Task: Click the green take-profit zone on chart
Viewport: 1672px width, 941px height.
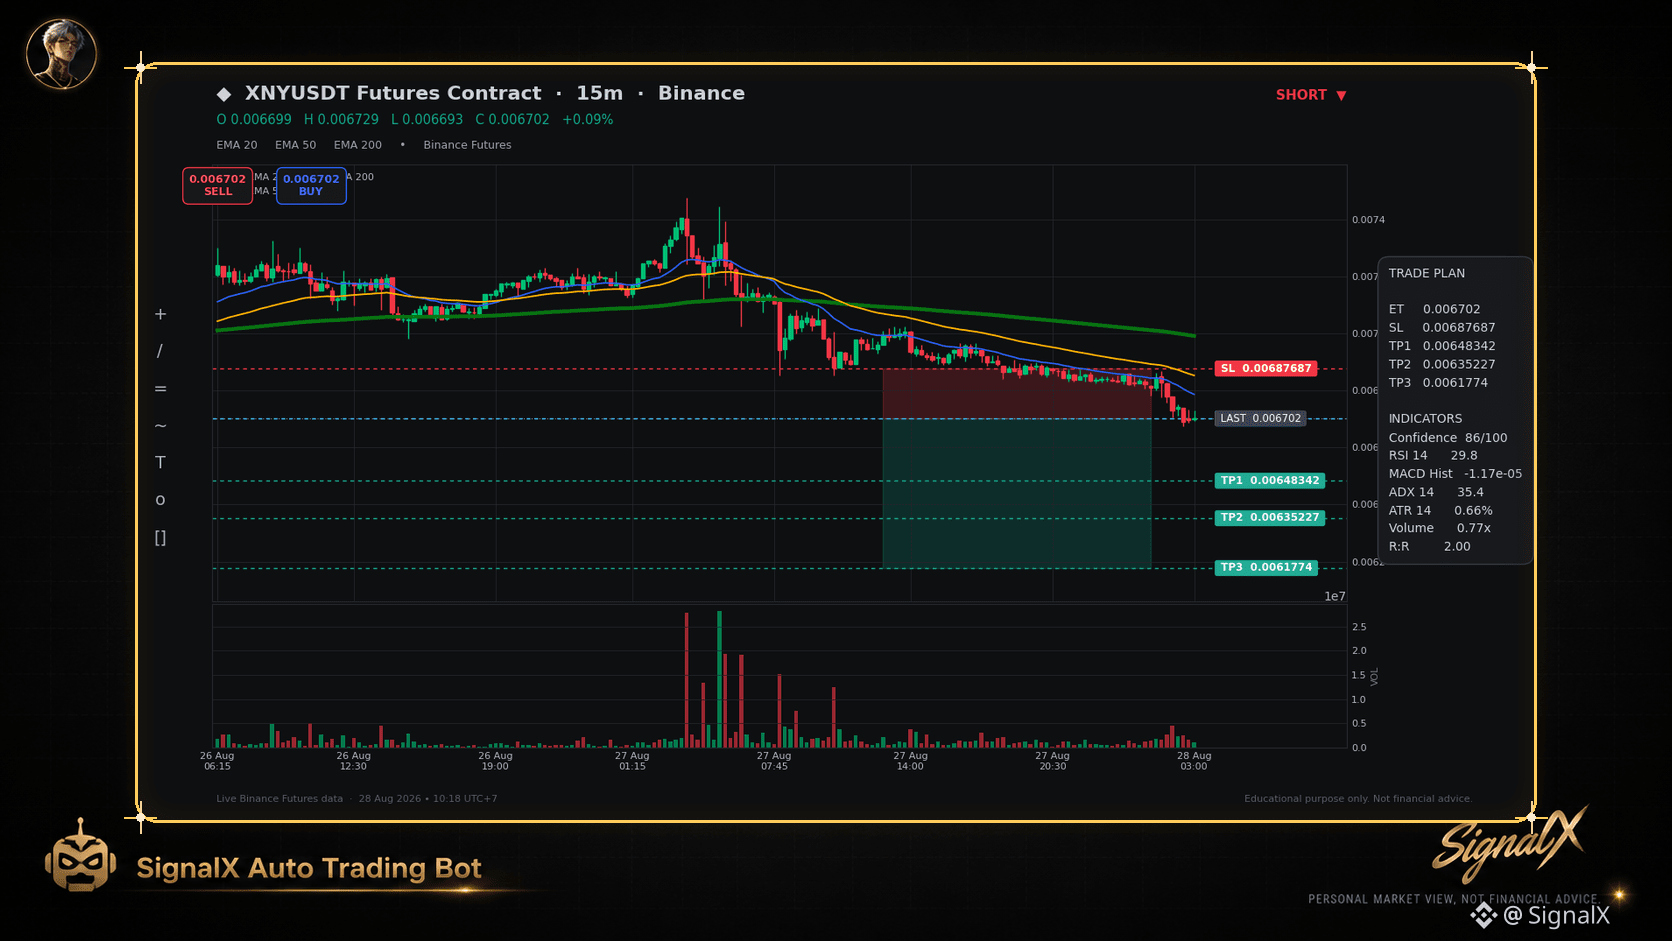Action: pos(1016,493)
